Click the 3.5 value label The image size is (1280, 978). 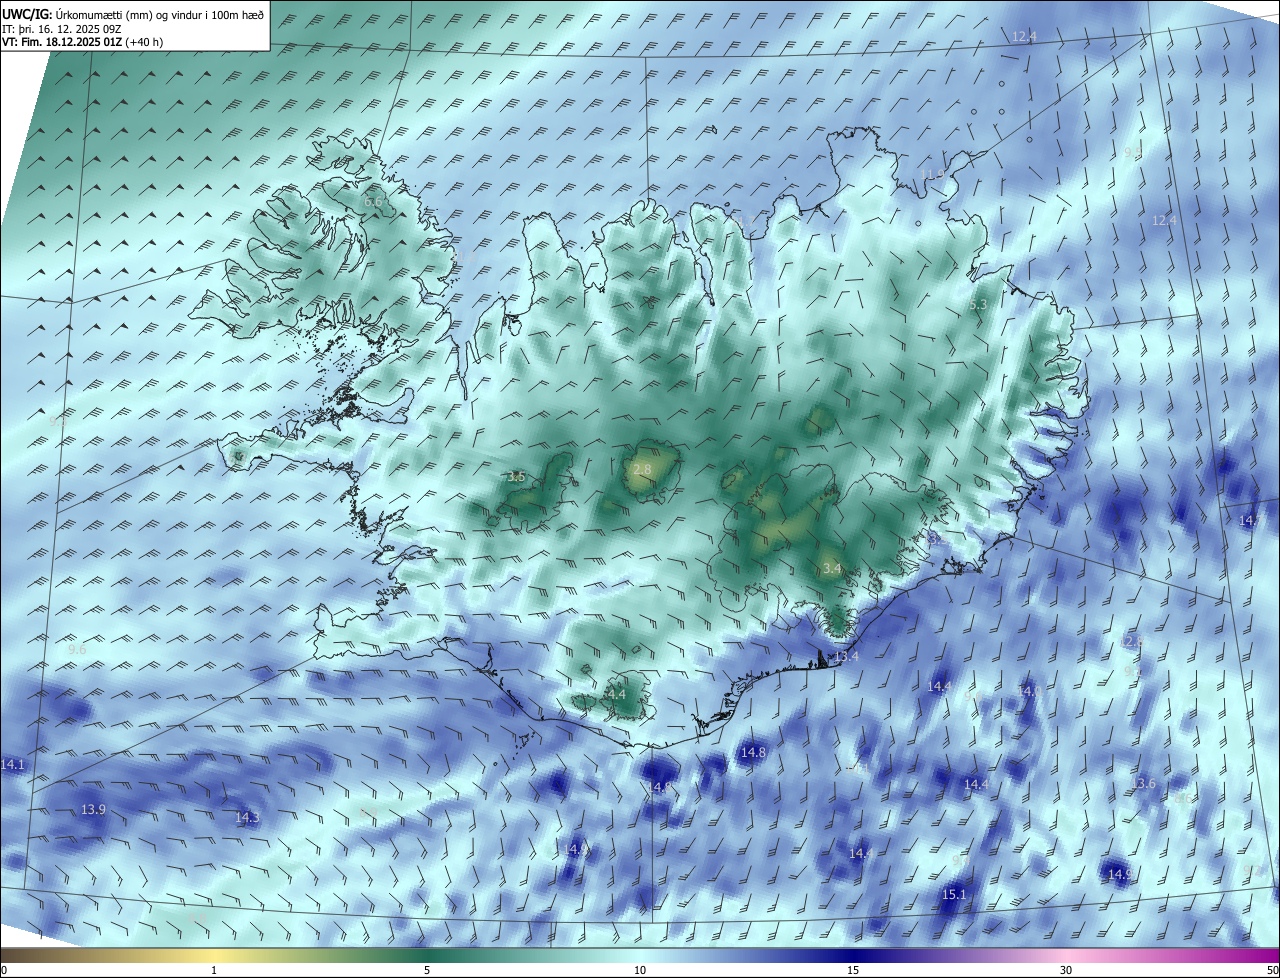[x=516, y=477]
